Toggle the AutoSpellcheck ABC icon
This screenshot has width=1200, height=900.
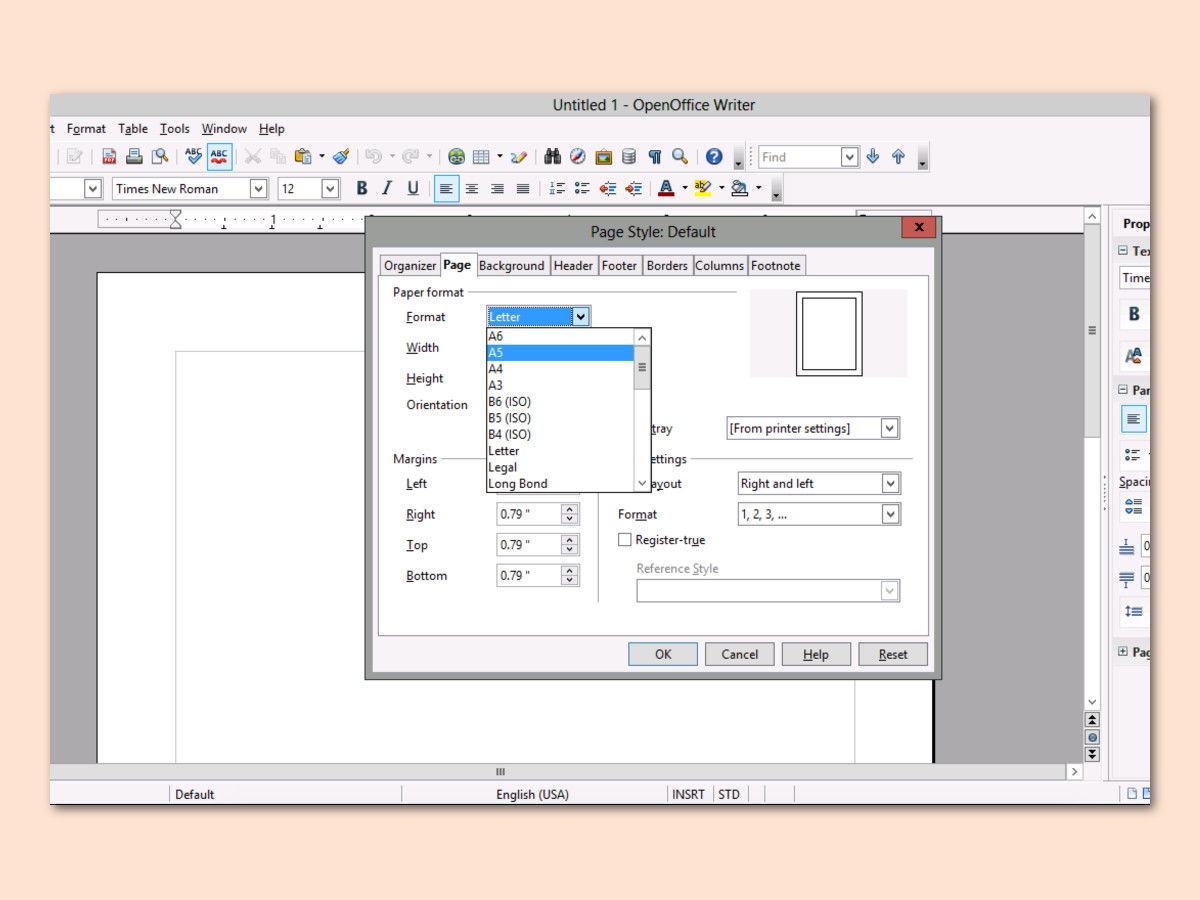220,156
